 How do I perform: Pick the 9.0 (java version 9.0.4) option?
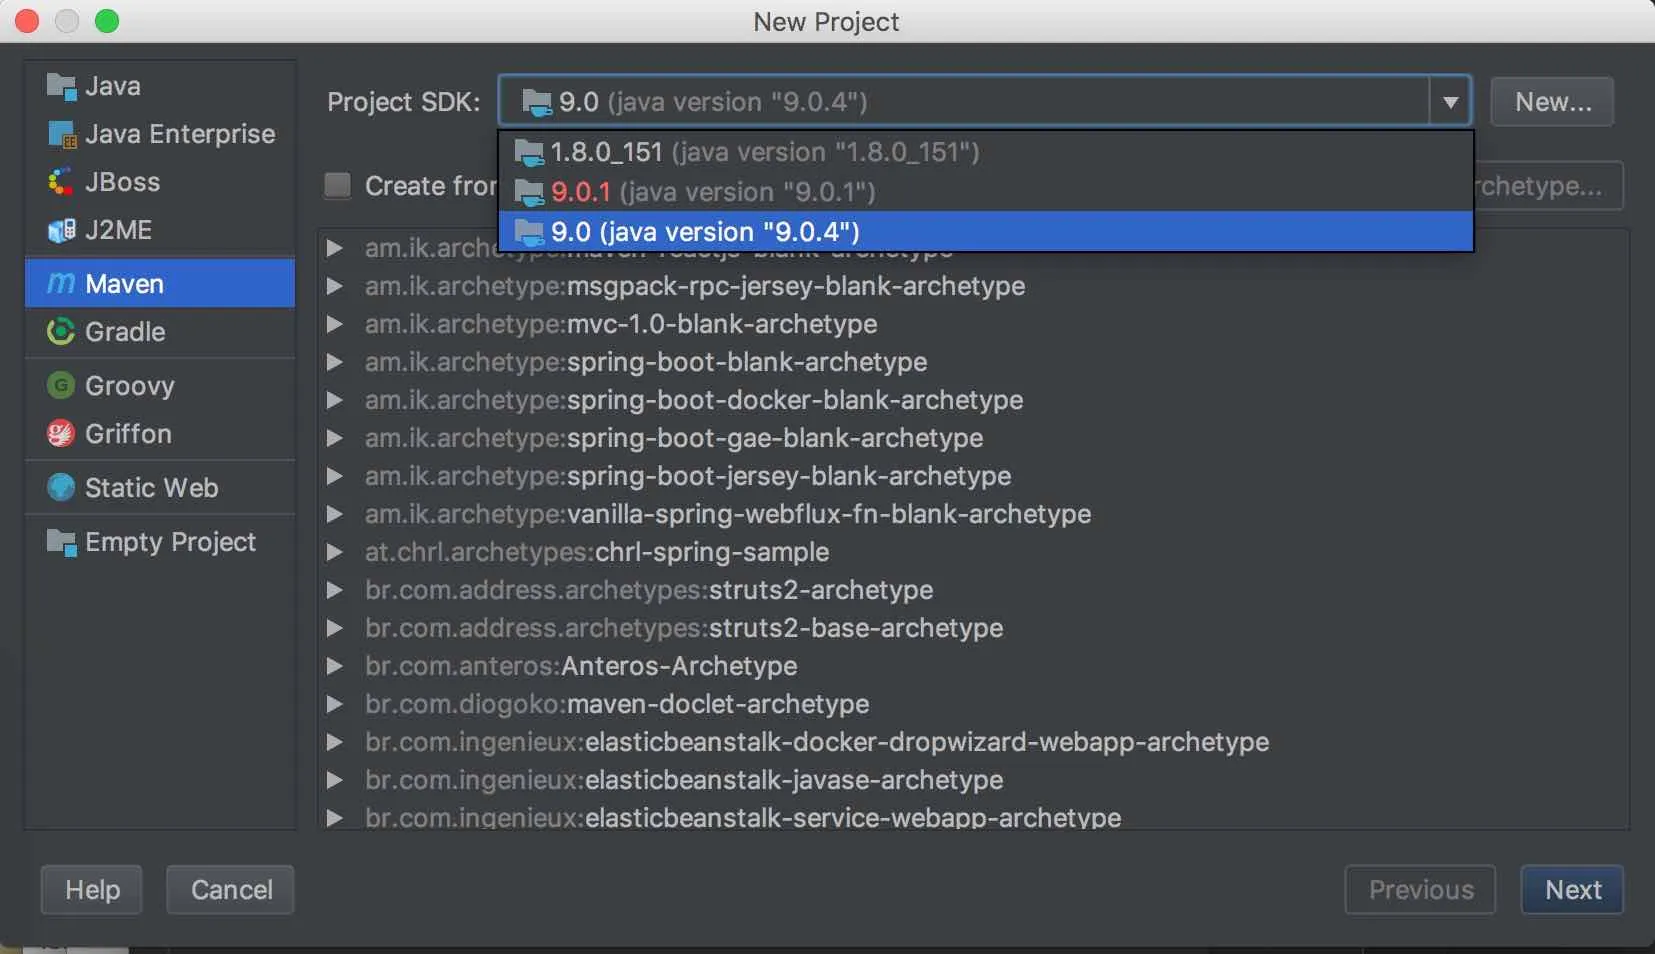pyautogui.click(x=986, y=232)
